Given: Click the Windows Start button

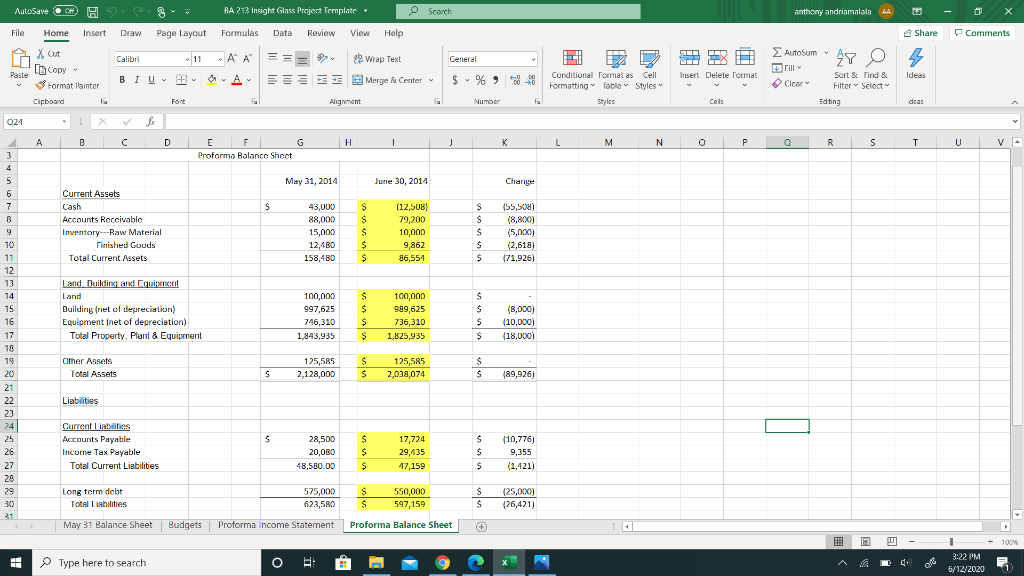Looking at the screenshot, I should click(x=16, y=562).
